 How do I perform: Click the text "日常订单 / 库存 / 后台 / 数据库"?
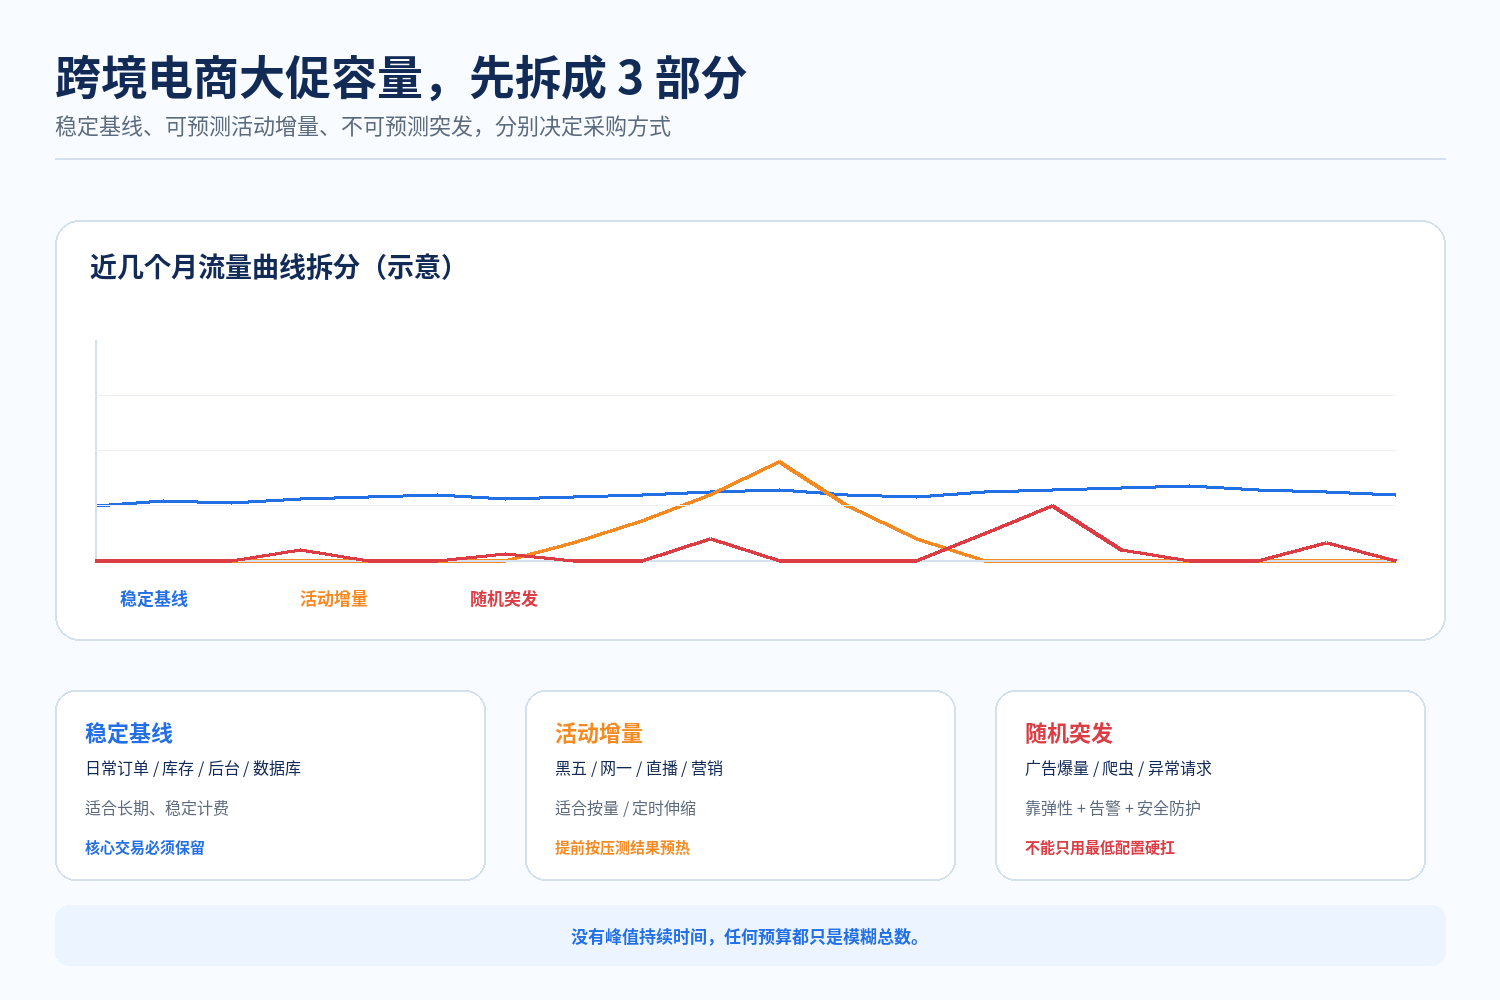193,769
